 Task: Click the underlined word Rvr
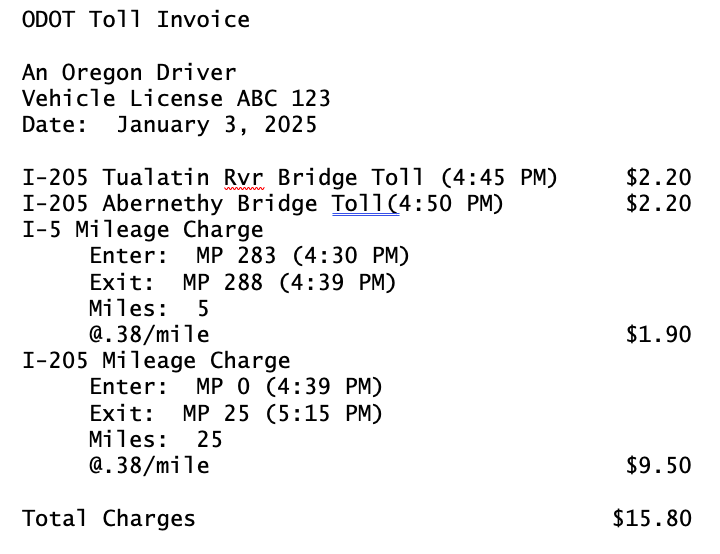[244, 178]
